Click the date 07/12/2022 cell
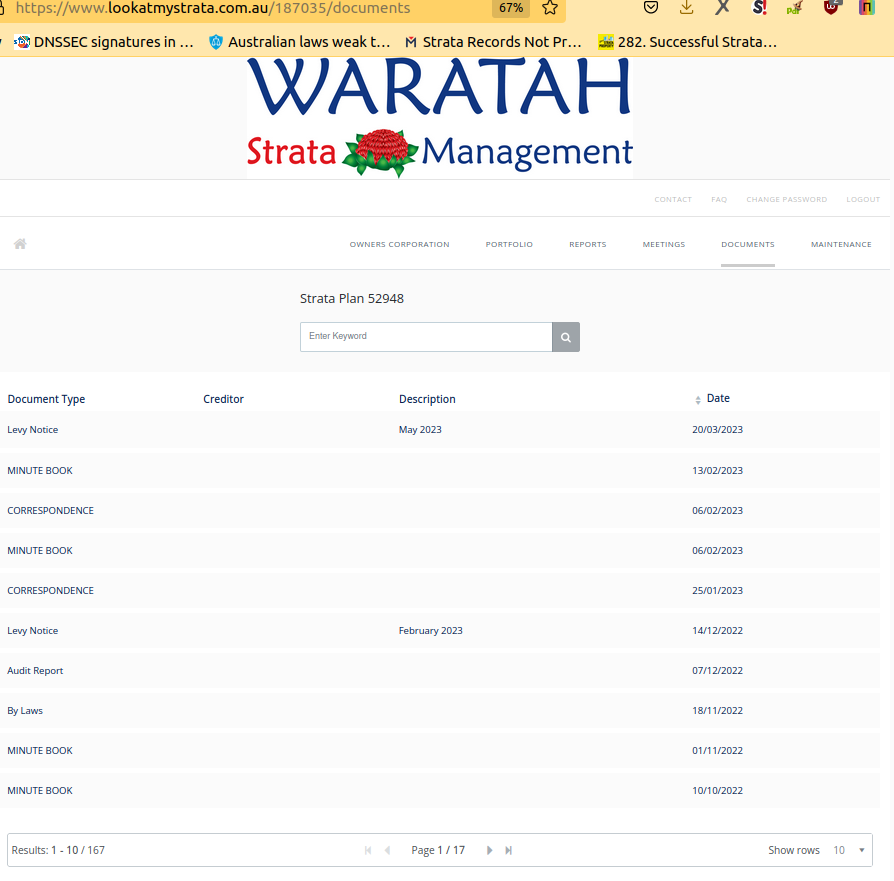 [717, 671]
